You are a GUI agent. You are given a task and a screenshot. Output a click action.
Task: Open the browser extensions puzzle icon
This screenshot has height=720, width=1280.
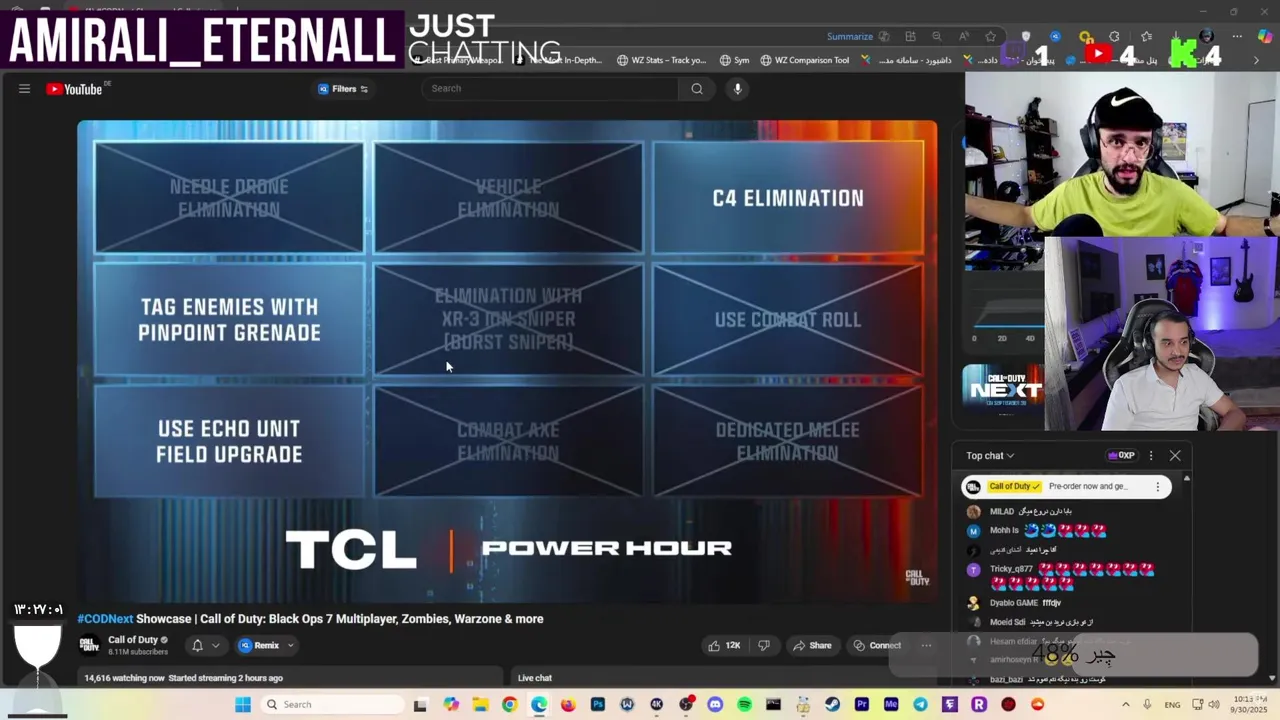[1114, 36]
